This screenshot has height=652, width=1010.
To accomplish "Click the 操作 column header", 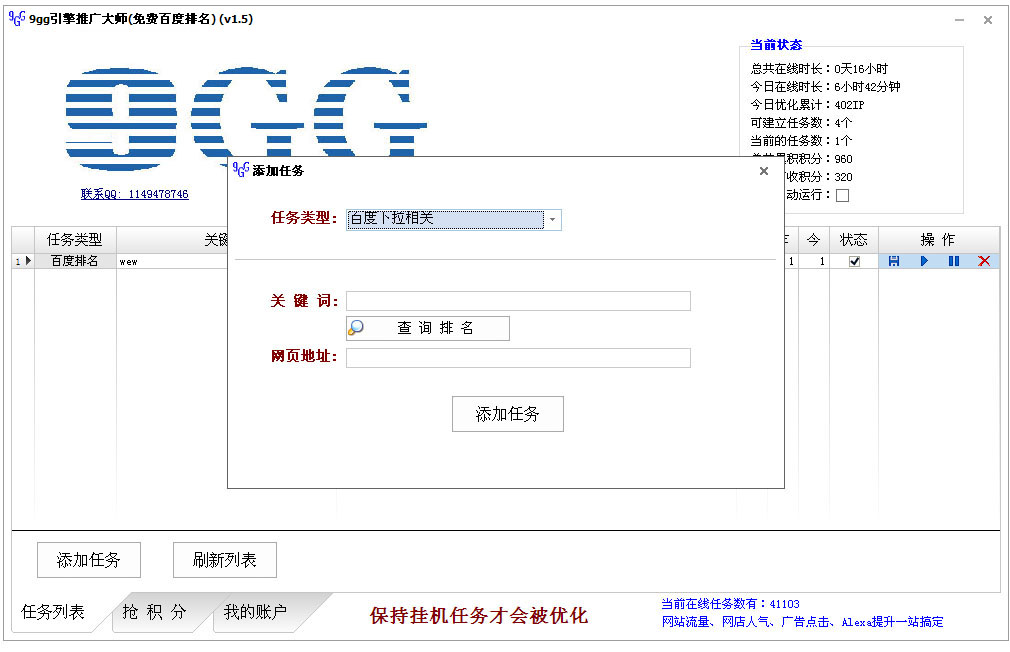I will click(x=939, y=240).
